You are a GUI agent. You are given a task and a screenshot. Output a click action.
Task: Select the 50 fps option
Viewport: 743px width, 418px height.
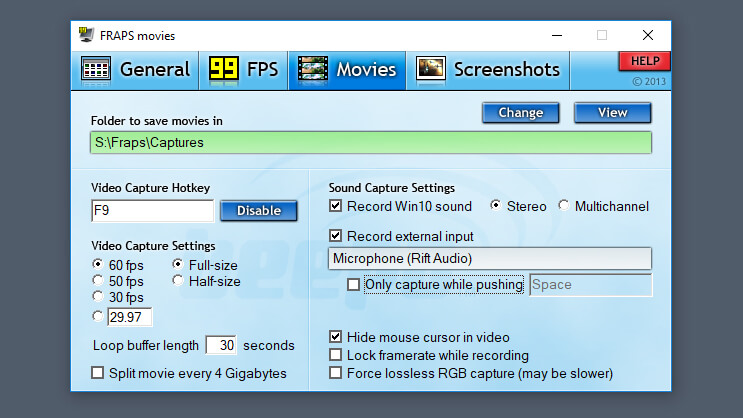coord(118,281)
